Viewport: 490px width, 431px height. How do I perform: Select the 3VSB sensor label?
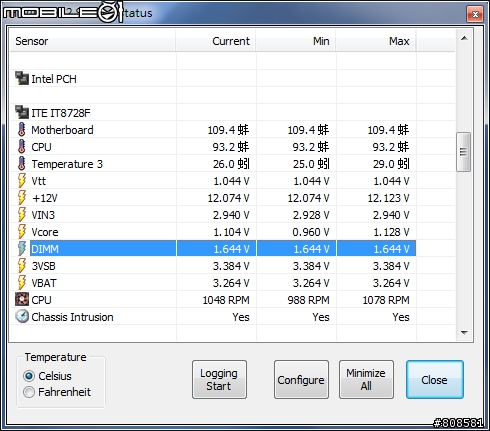[x=43, y=266]
